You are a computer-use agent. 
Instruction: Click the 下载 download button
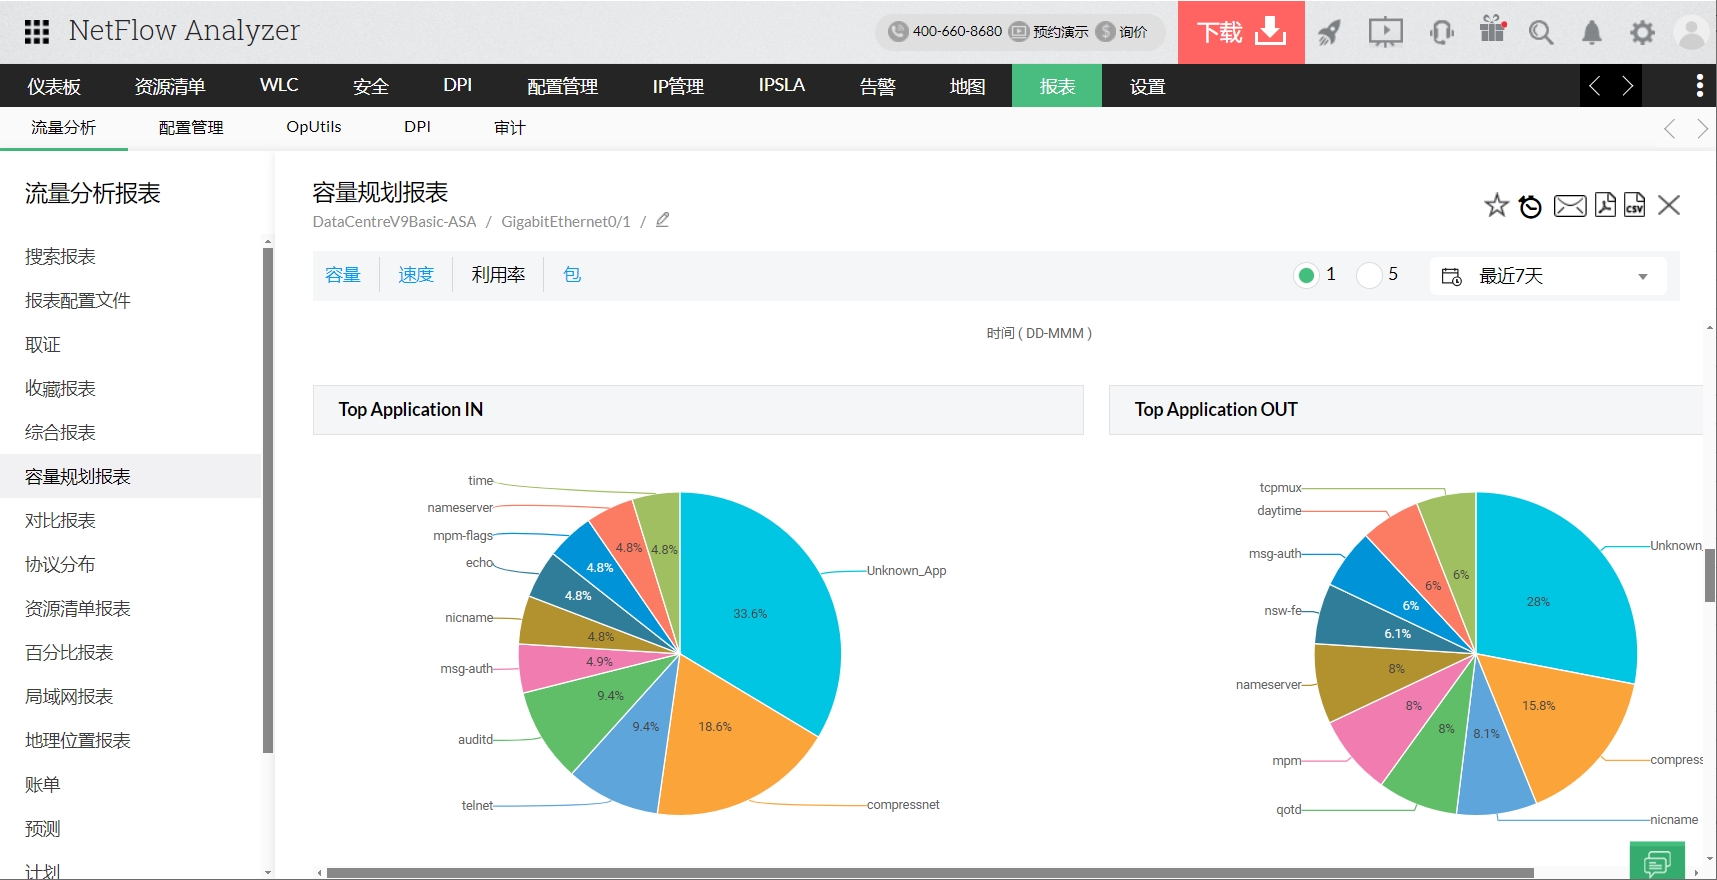pyautogui.click(x=1241, y=32)
